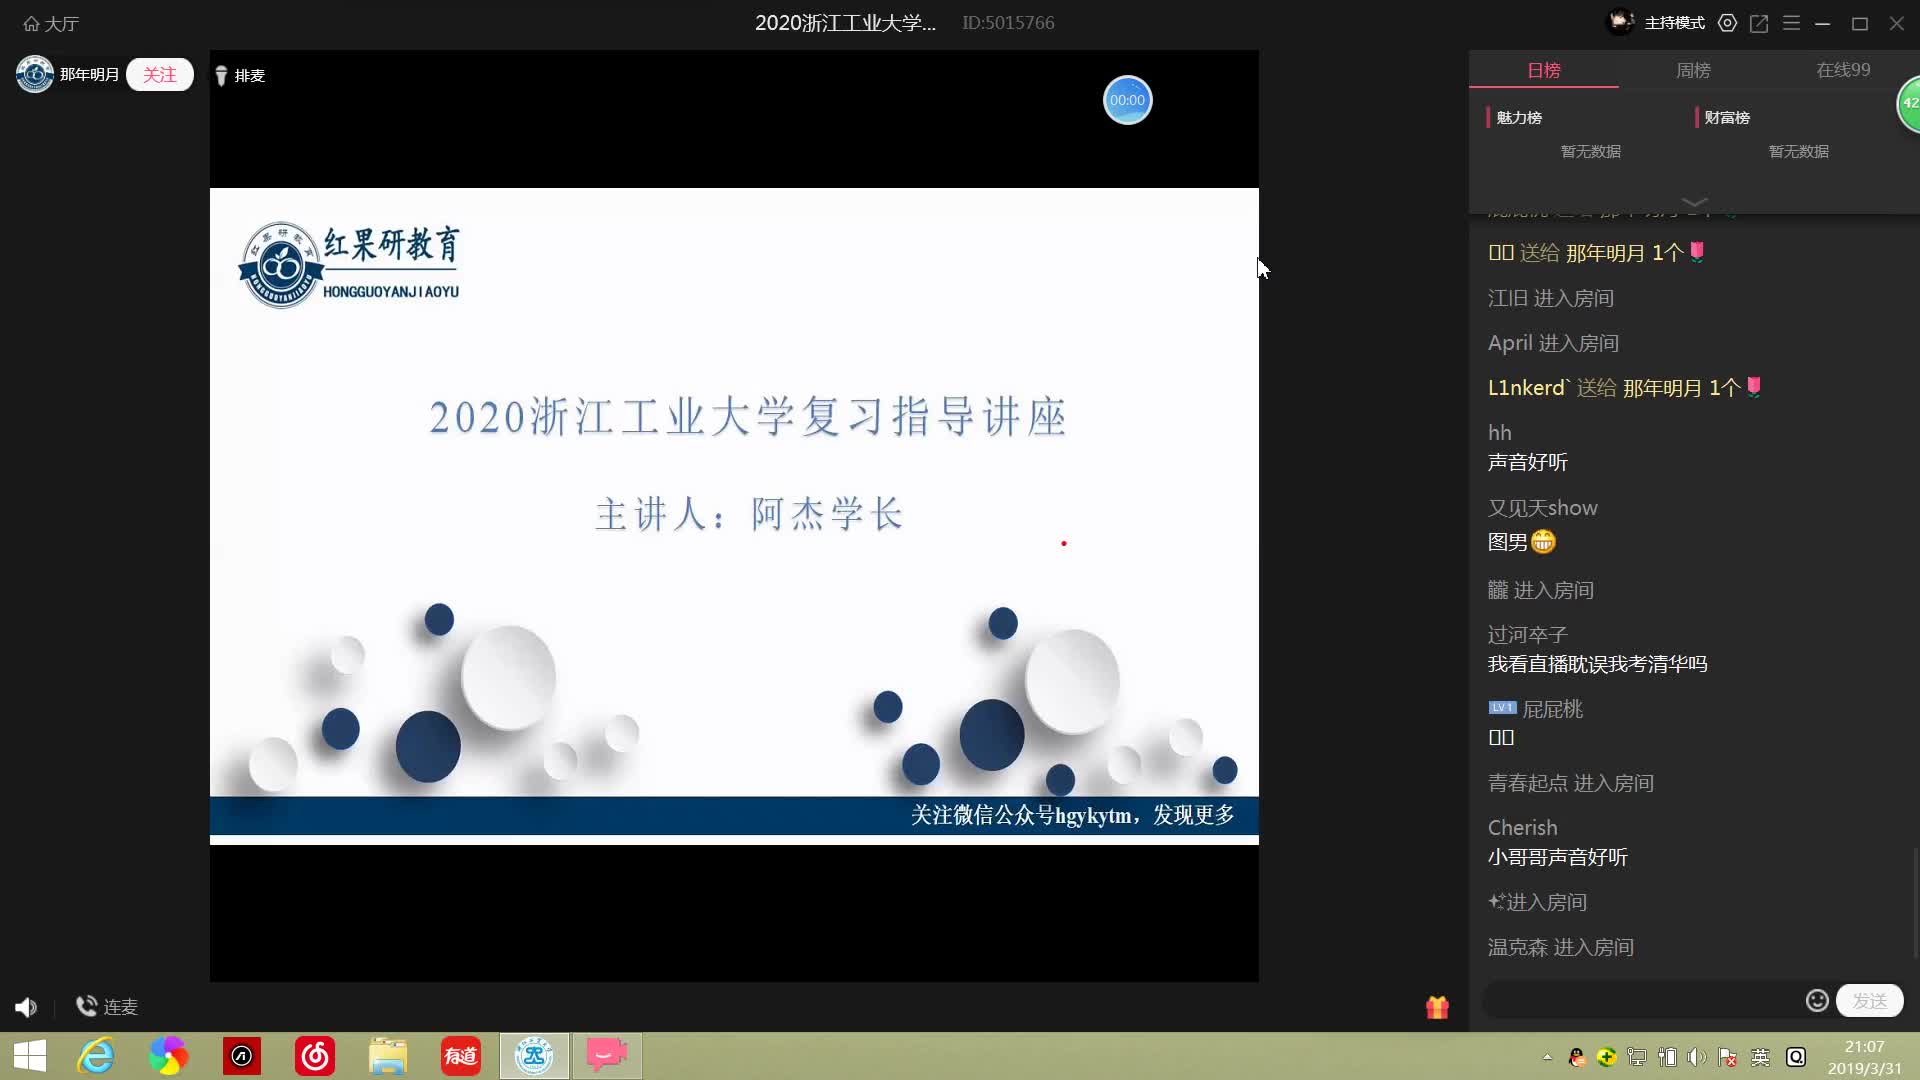
Task: Show hidden tray icons arrow
Action: click(1547, 1057)
